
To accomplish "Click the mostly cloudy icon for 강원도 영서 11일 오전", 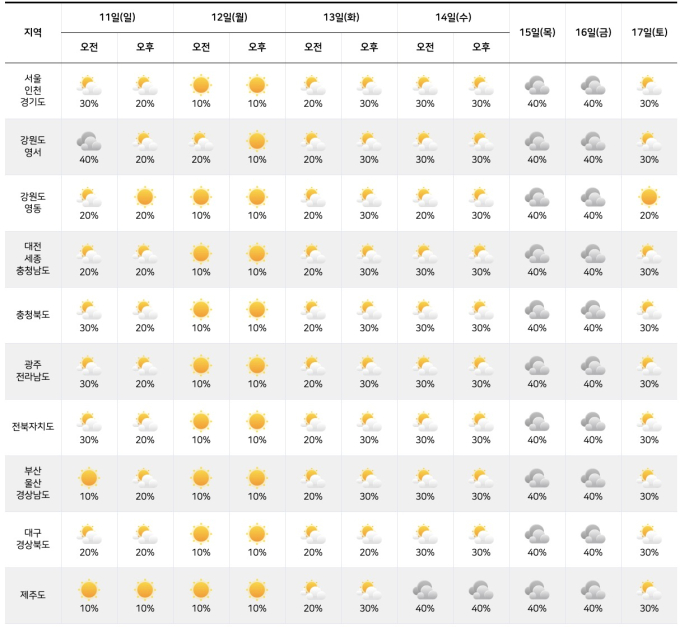I will coord(89,141).
